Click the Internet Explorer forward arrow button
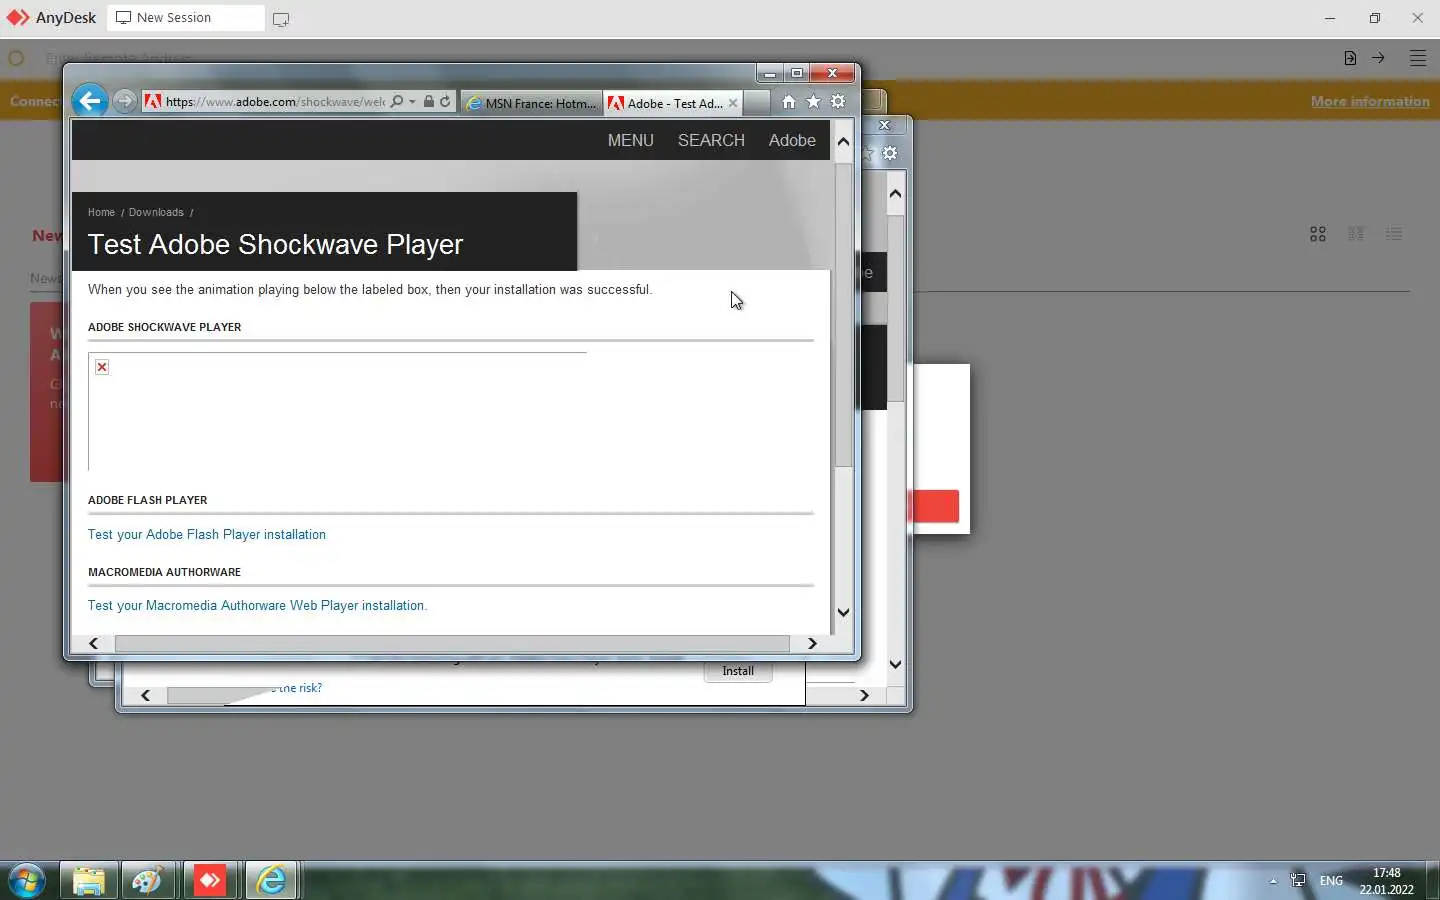The width and height of the screenshot is (1440, 900). coord(124,101)
